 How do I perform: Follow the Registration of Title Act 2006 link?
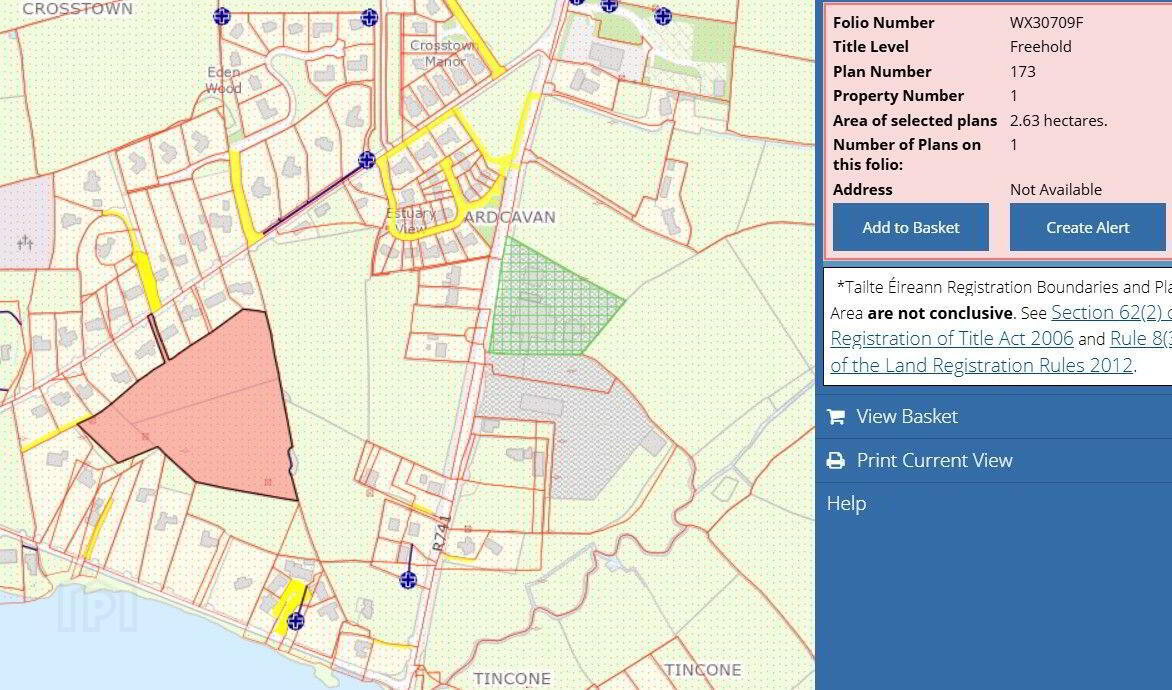coord(952,339)
